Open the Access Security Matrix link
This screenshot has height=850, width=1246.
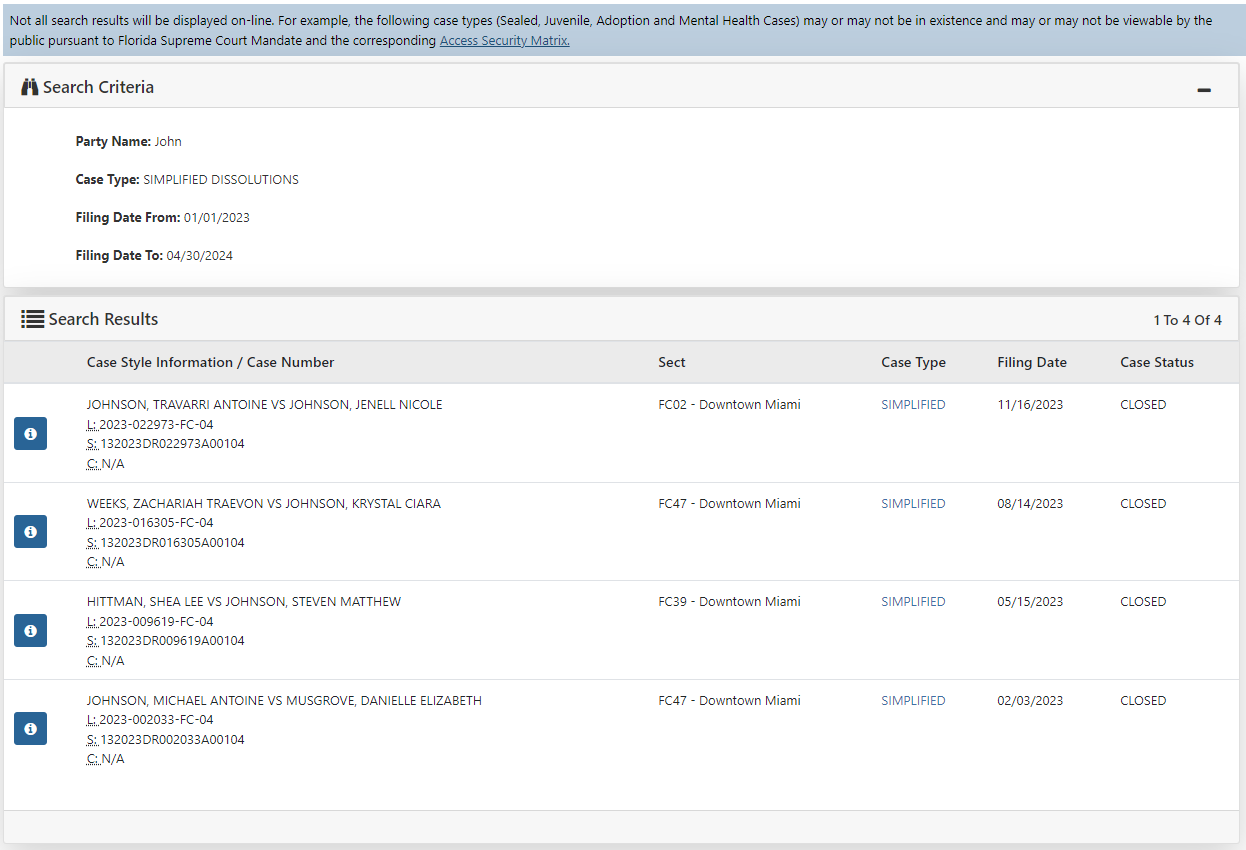tap(505, 41)
